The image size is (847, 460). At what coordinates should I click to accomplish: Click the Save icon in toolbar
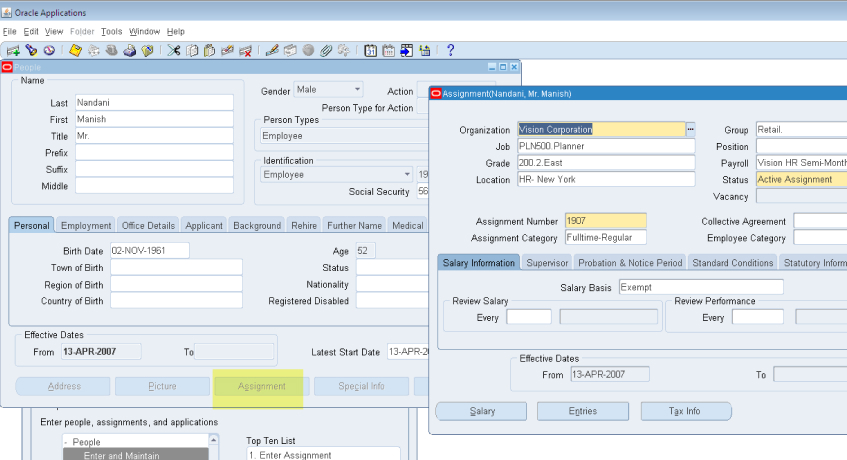point(76,50)
